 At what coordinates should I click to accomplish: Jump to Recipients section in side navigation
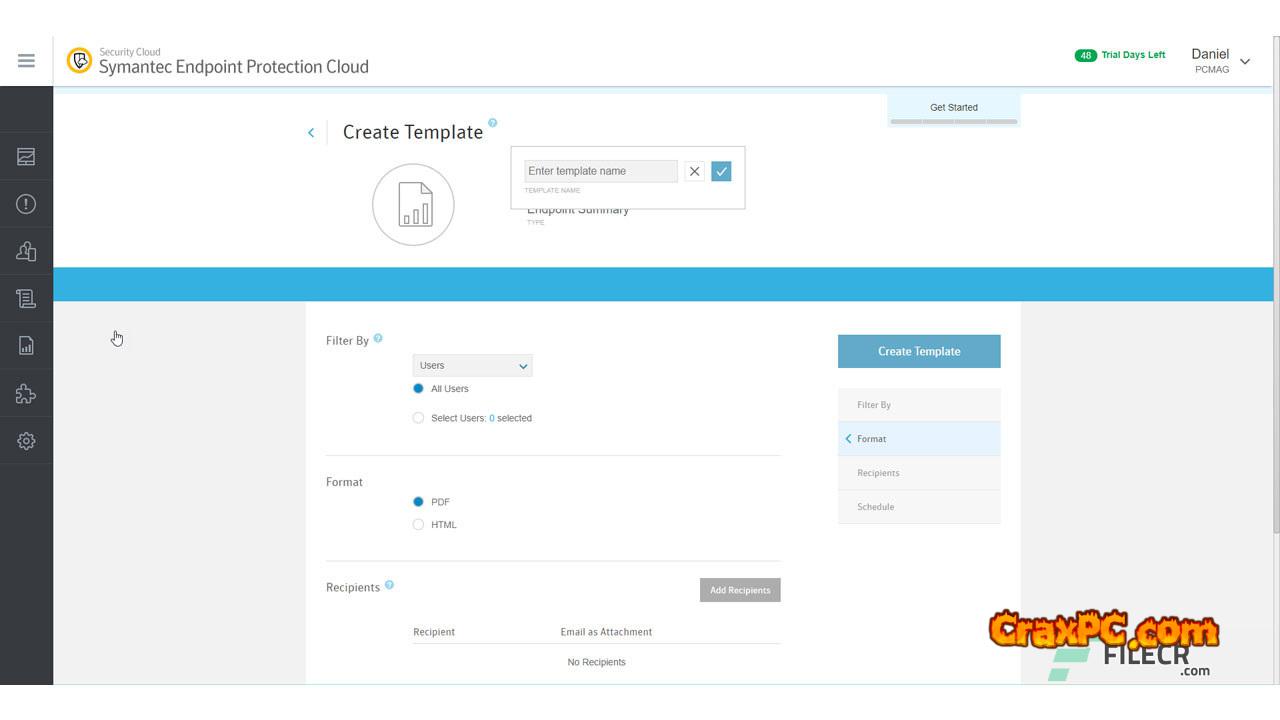coord(878,473)
